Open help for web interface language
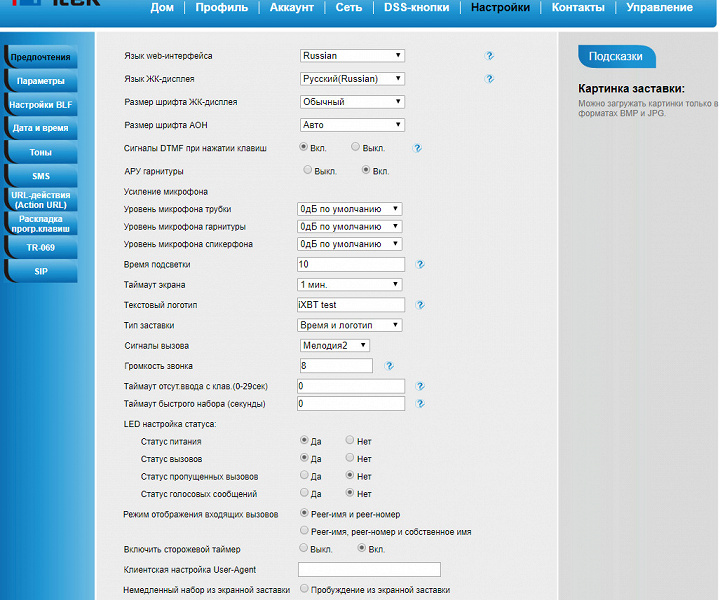 [489, 56]
